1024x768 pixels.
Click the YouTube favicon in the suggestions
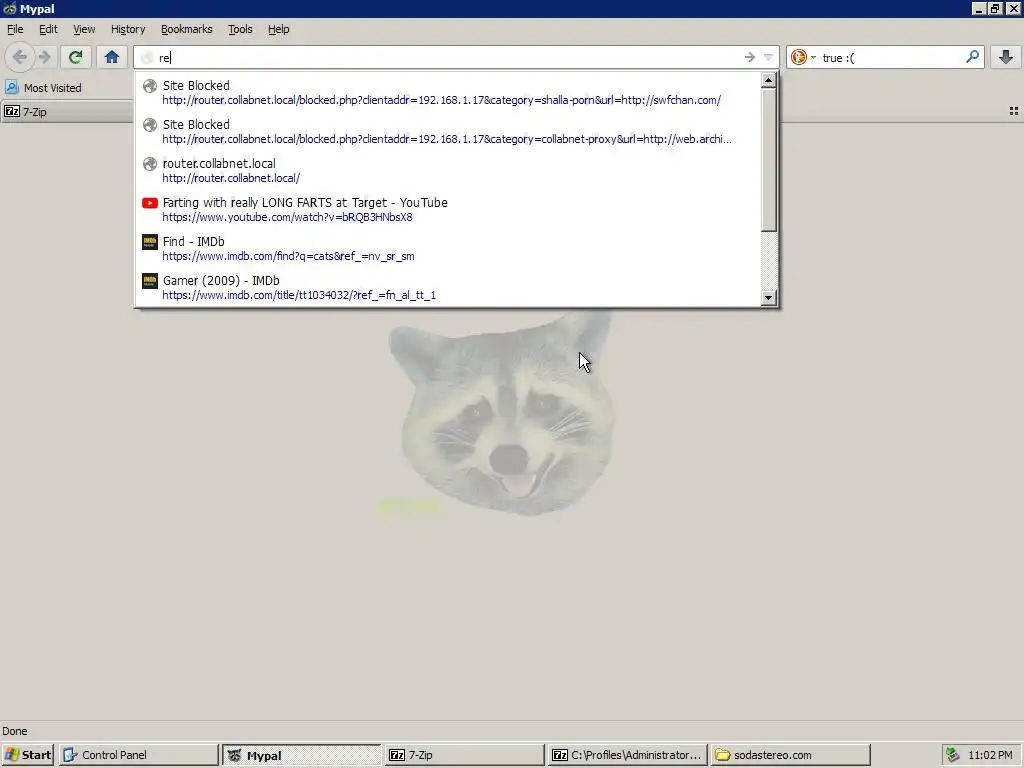click(150, 203)
